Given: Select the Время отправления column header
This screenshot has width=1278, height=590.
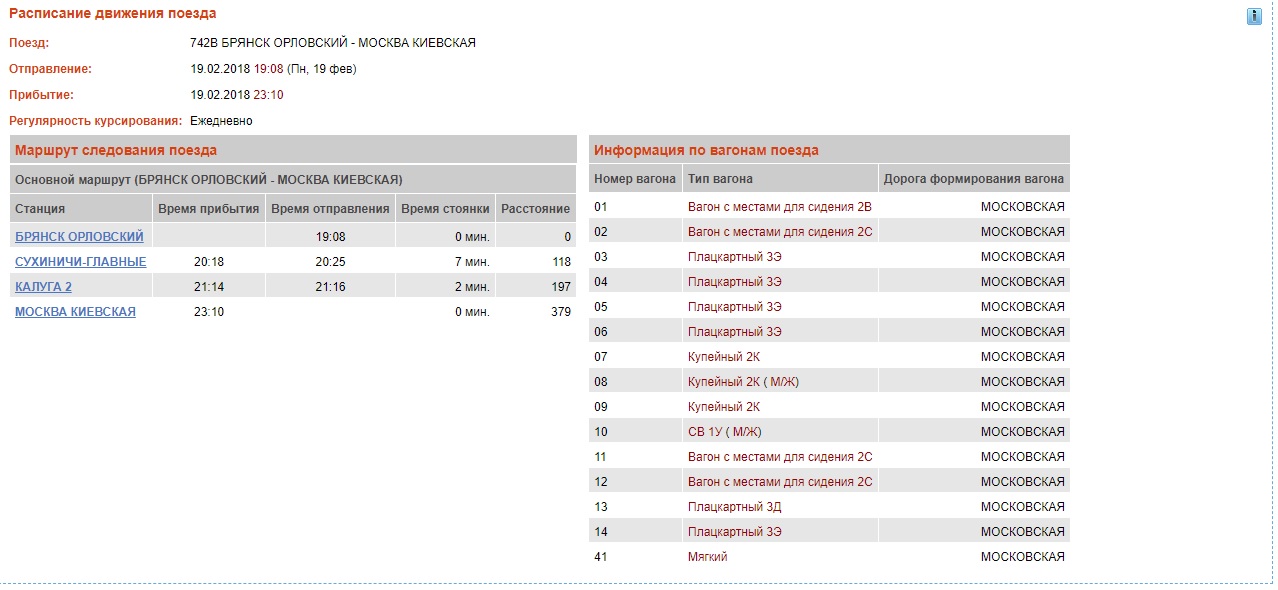Looking at the screenshot, I should click(x=330, y=209).
